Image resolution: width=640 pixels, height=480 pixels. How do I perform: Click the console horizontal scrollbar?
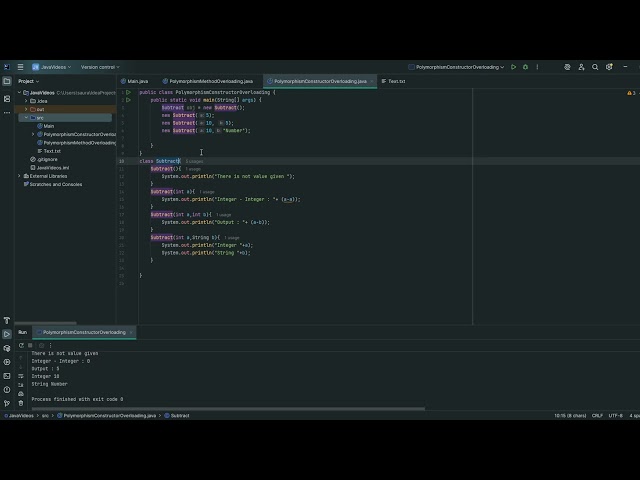(228, 408)
